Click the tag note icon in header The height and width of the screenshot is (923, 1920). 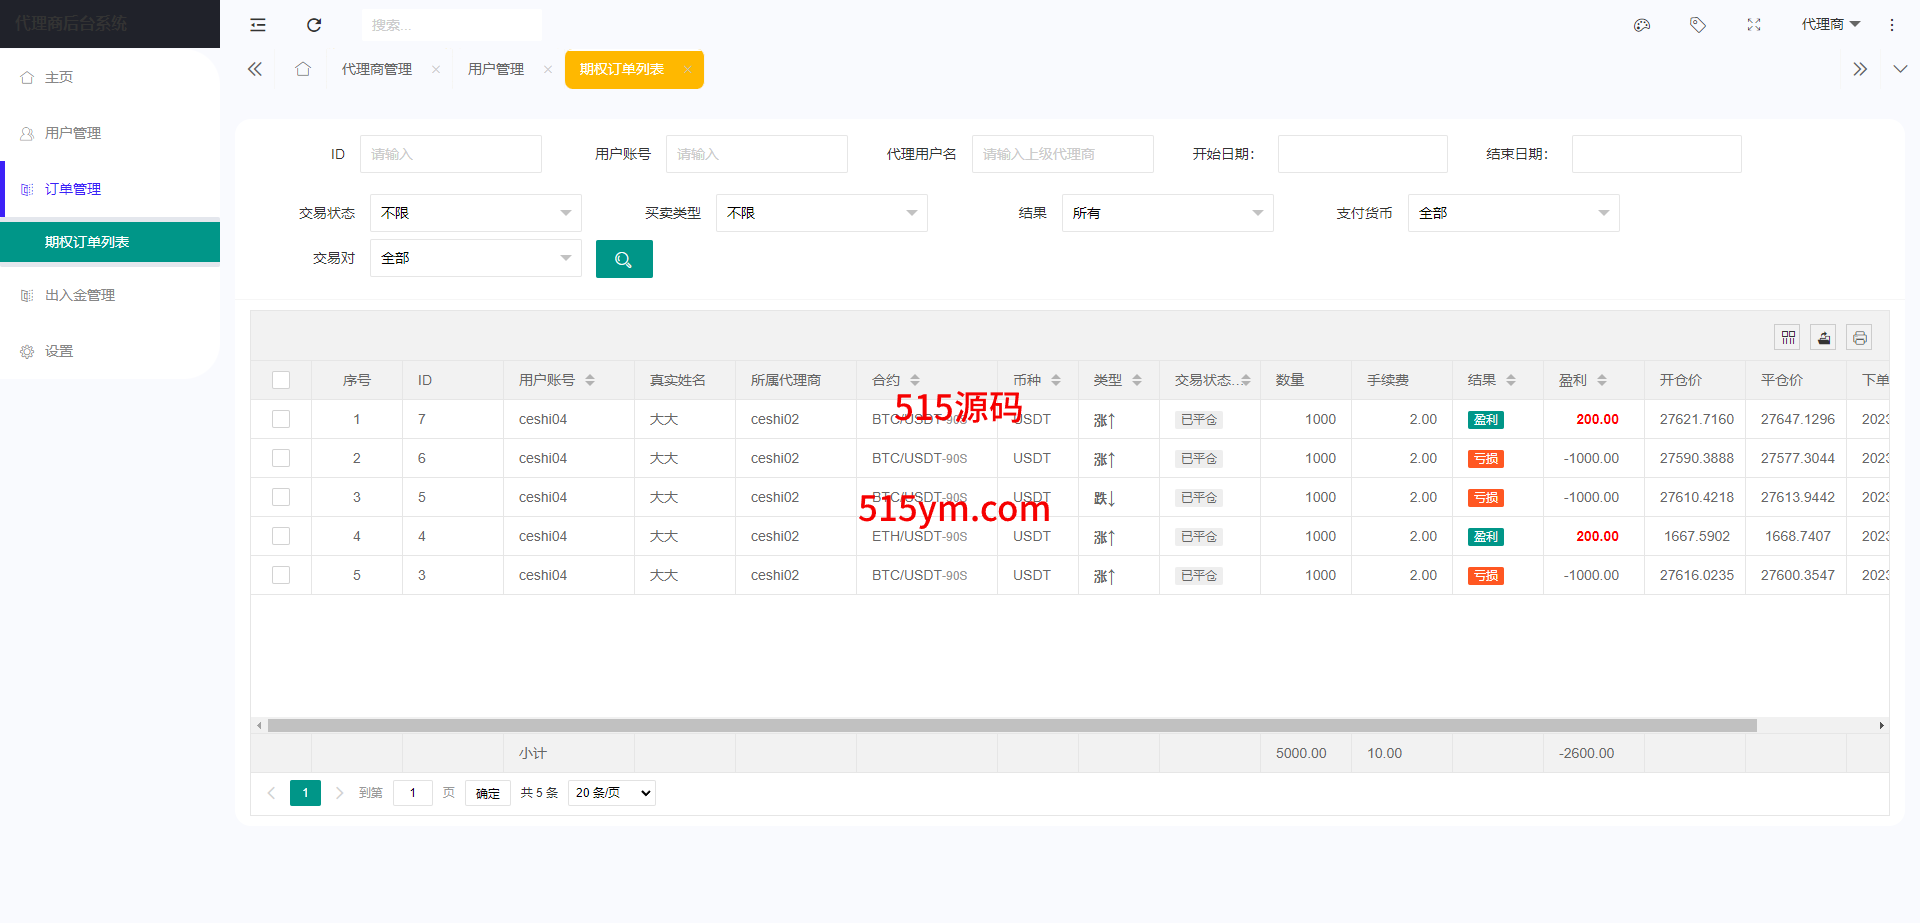click(1697, 25)
